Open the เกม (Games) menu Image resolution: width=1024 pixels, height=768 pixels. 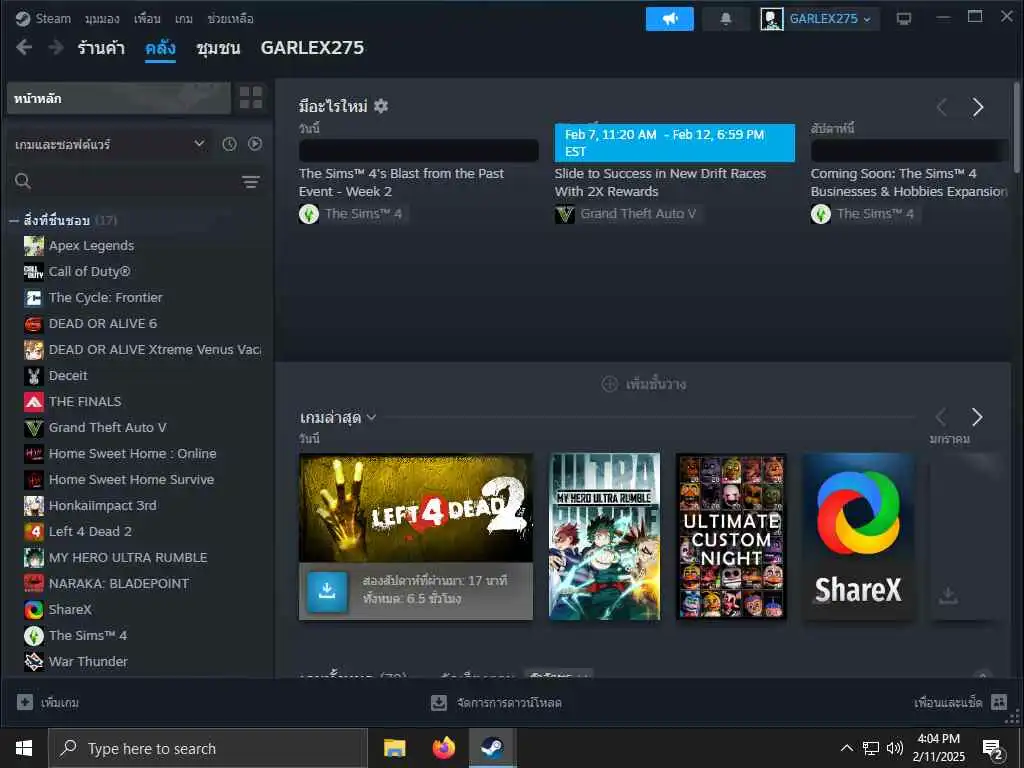184,19
